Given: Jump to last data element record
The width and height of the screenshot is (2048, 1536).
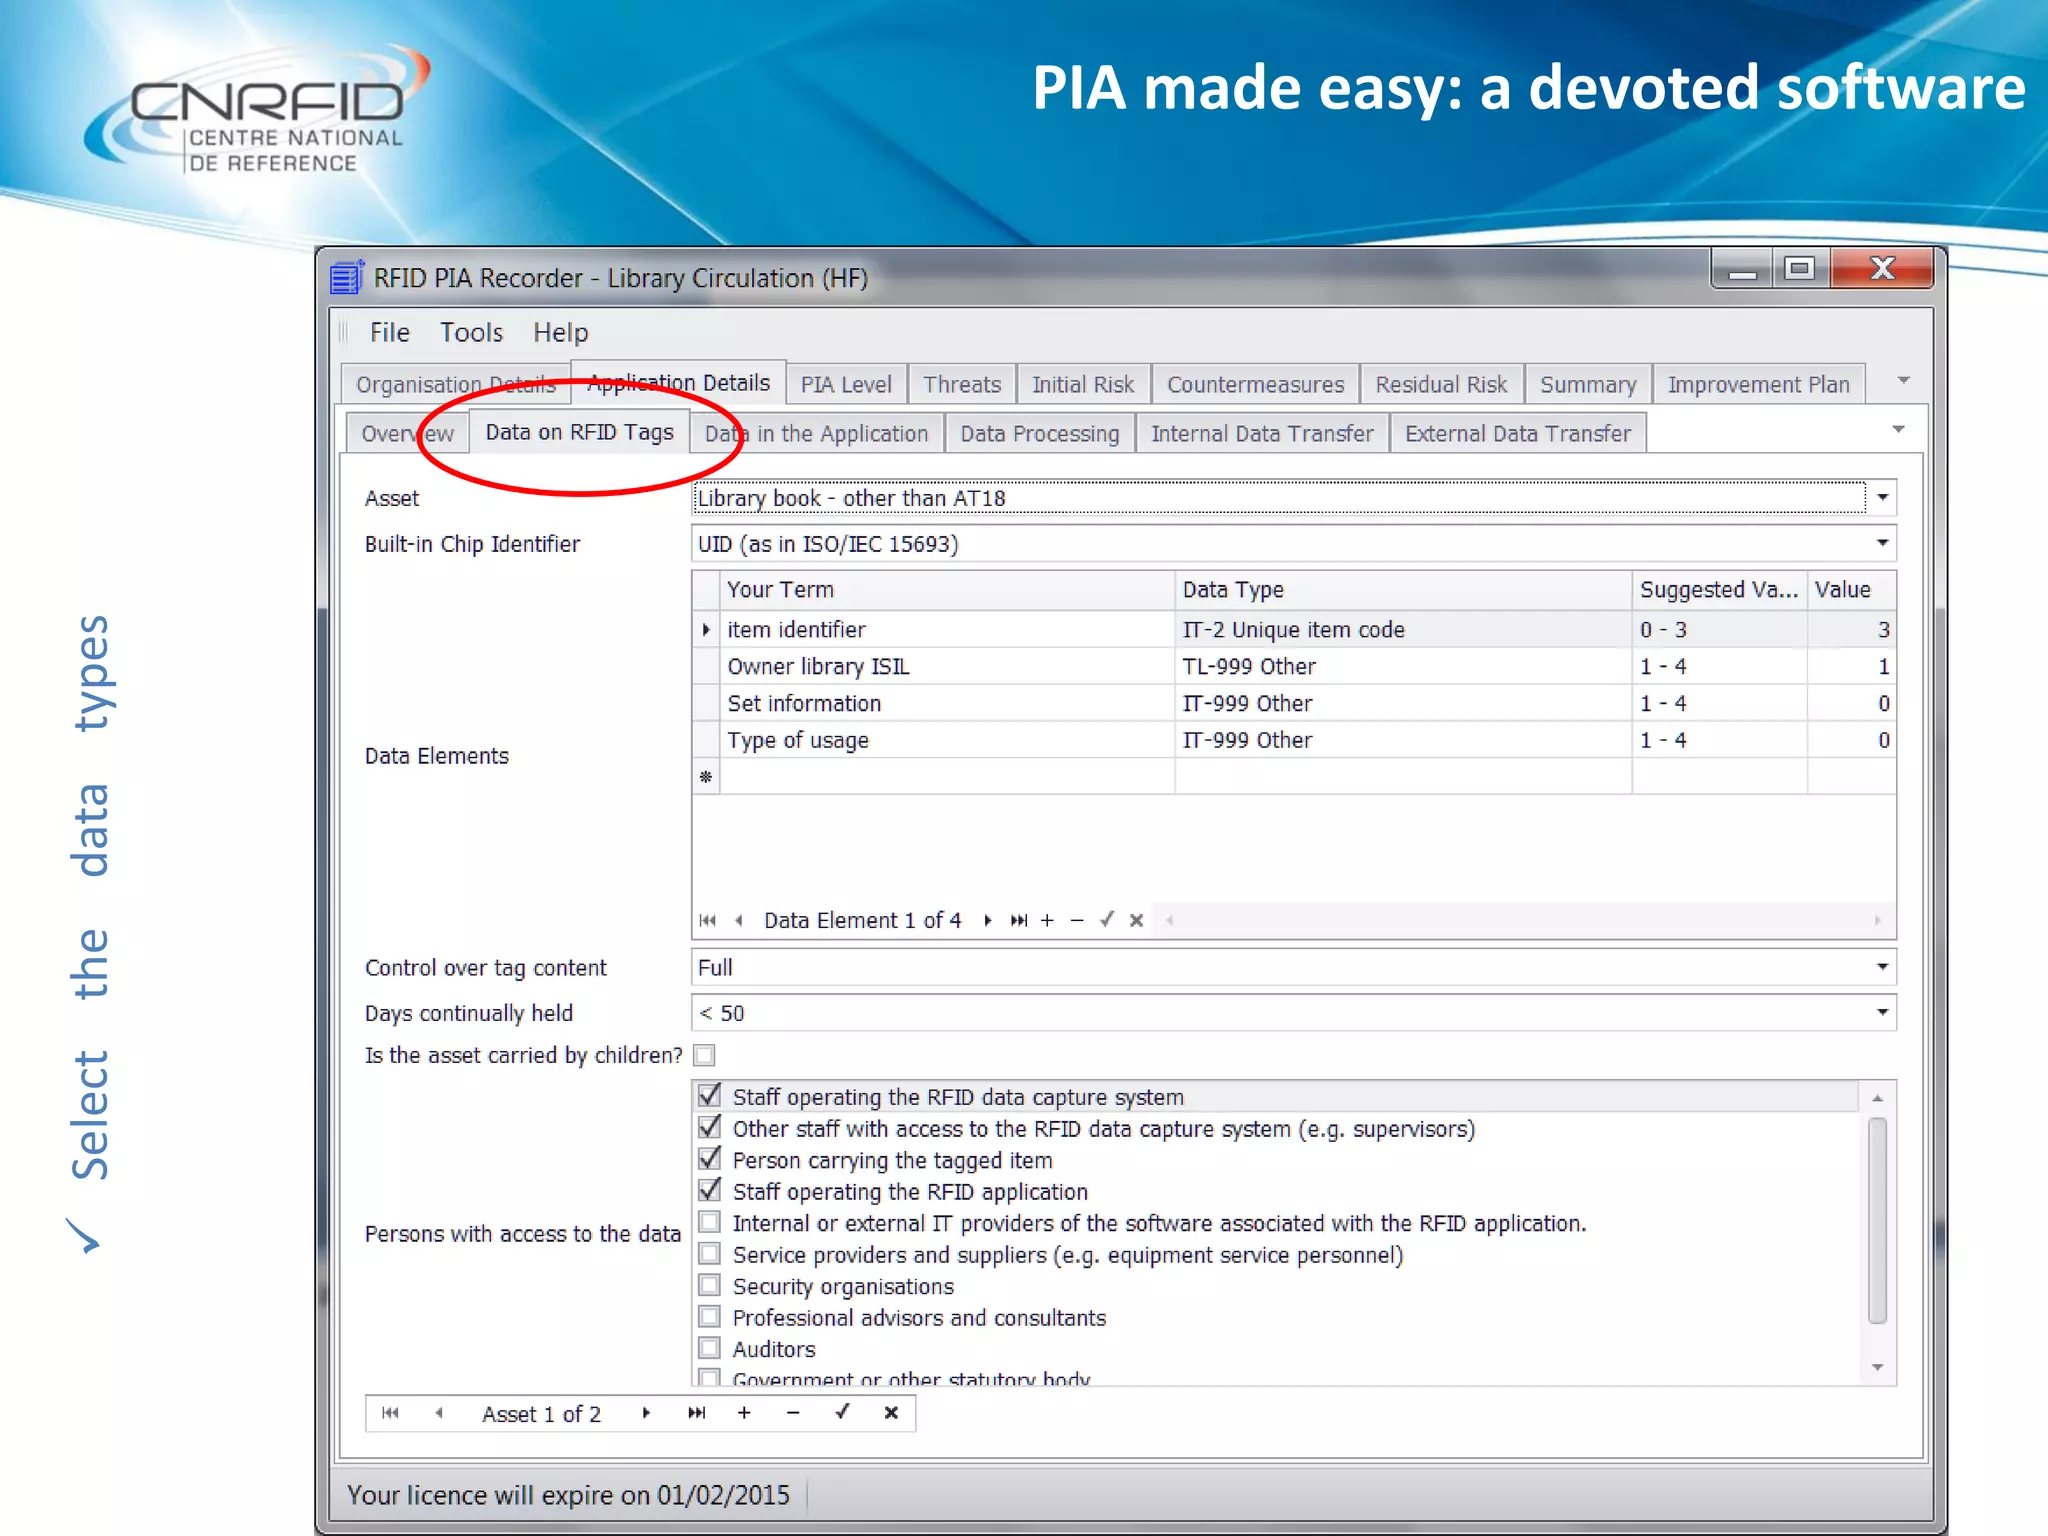Looking at the screenshot, I should (1018, 920).
